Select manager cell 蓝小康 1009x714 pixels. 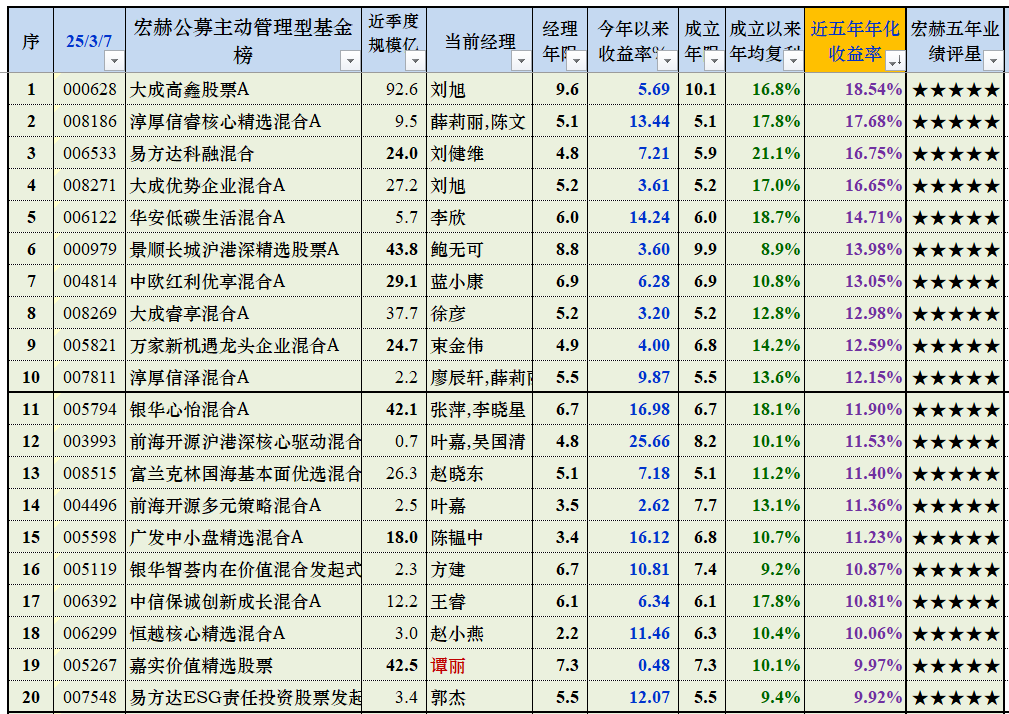click(x=457, y=282)
